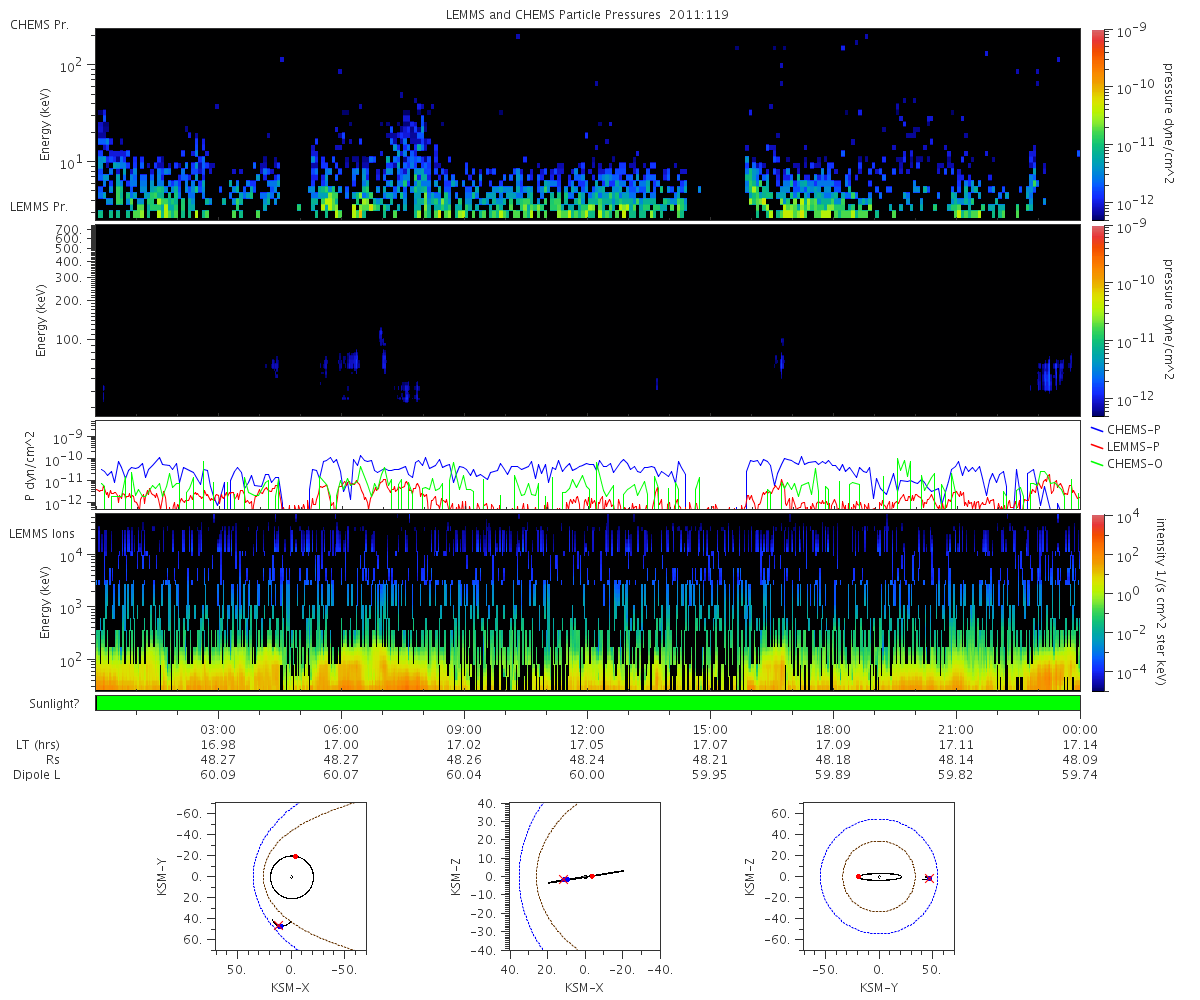
Task: Click the spacecraft marker in KSM-X/KSM-Y plot
Action: click(x=280, y=926)
